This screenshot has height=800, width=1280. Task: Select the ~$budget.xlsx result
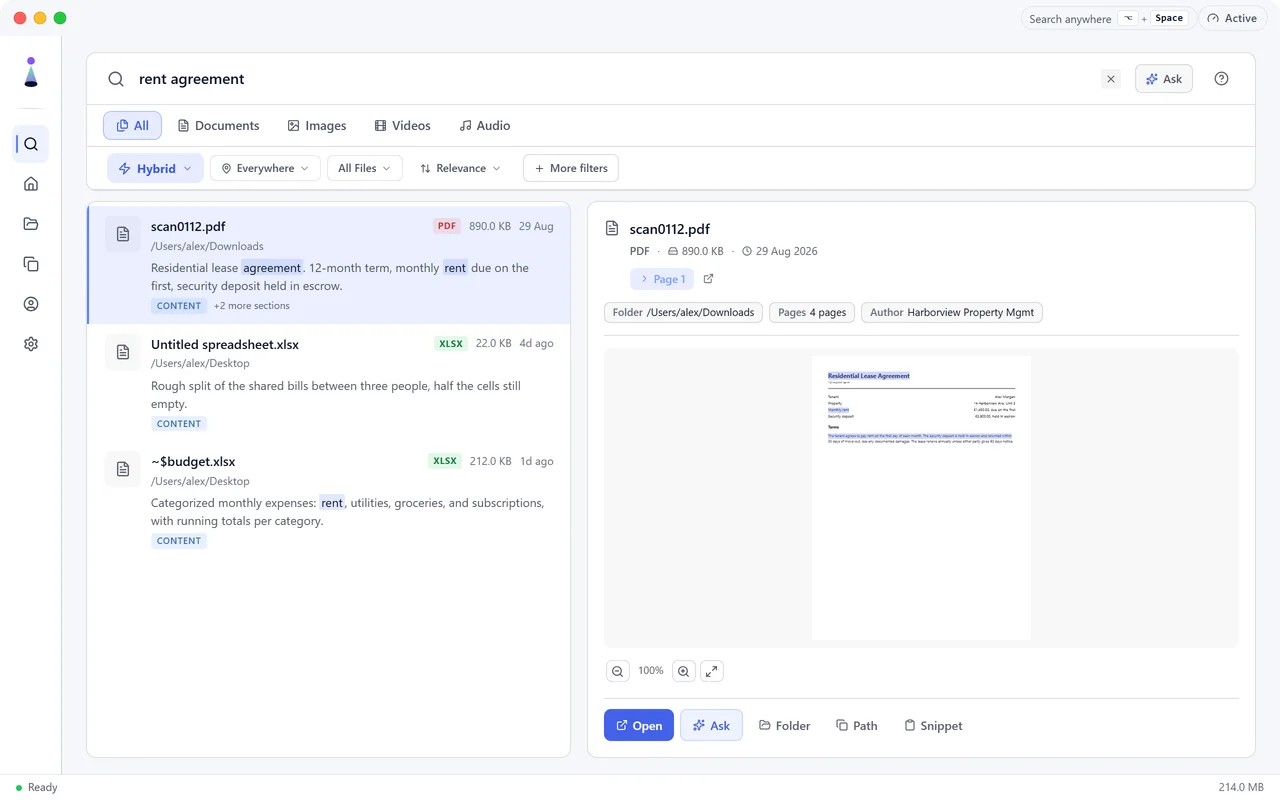point(329,500)
